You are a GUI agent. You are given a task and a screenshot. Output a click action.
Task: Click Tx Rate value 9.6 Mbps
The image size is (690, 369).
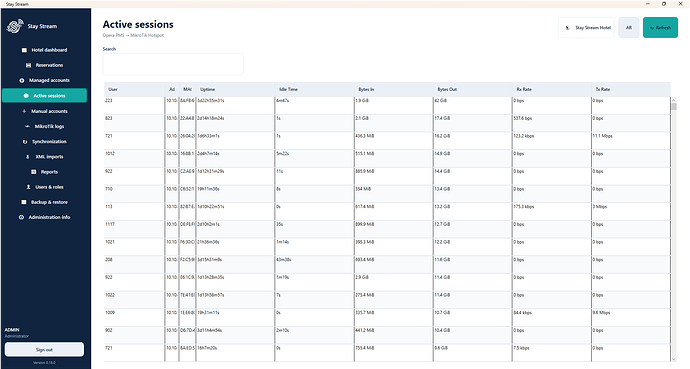pyautogui.click(x=602, y=313)
